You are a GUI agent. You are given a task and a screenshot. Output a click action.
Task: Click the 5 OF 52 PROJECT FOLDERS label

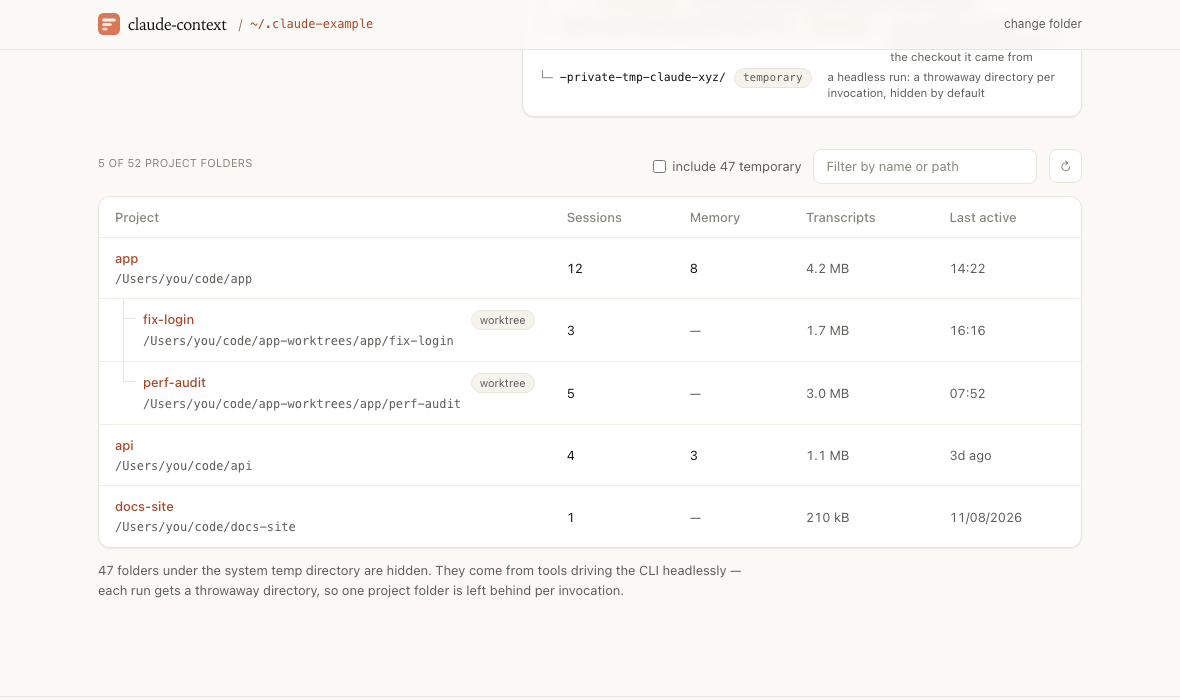tap(175, 163)
